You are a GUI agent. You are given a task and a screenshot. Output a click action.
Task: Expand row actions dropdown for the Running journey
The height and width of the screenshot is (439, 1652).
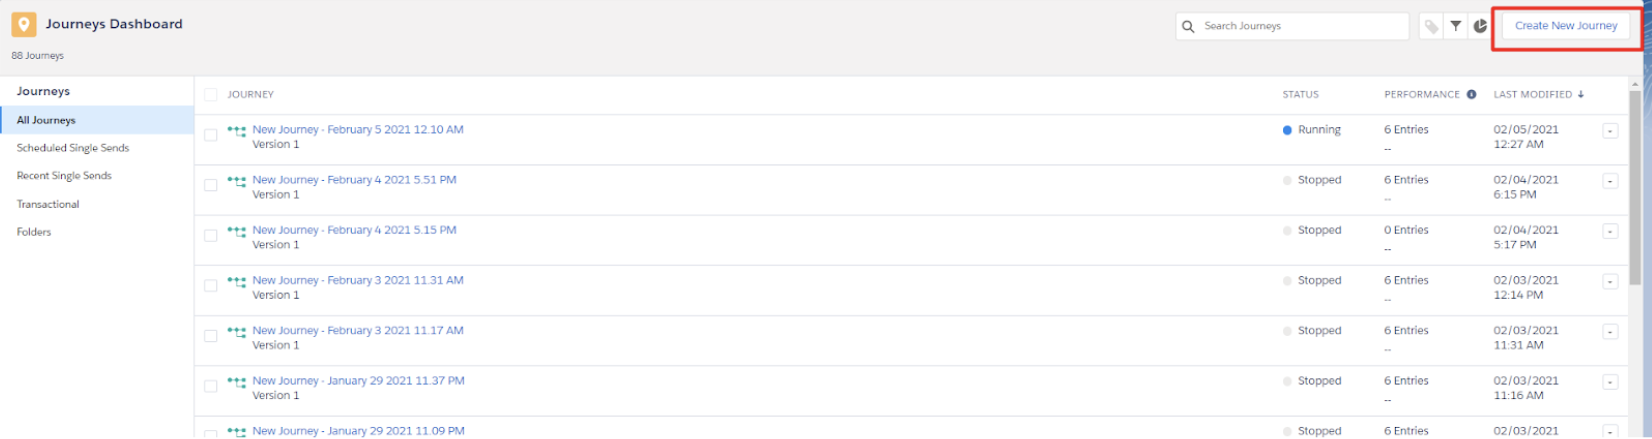pyautogui.click(x=1610, y=131)
